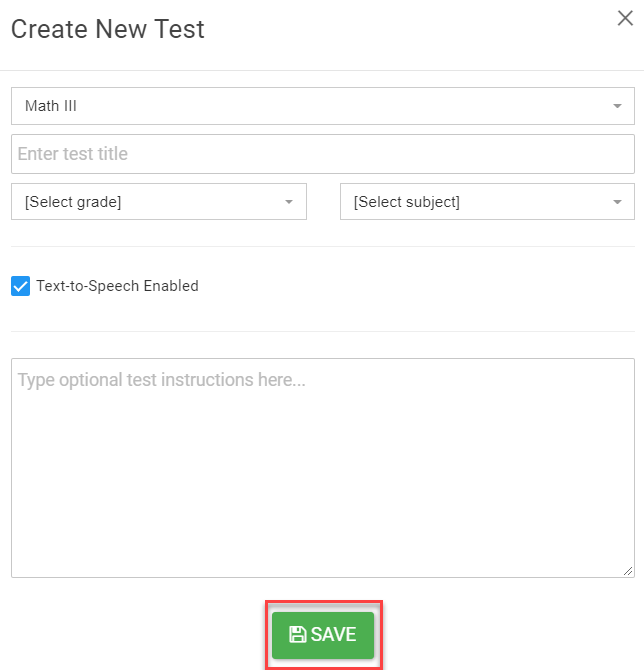This screenshot has height=670, width=644.
Task: Choose a different class than Math III
Action: coord(323,106)
